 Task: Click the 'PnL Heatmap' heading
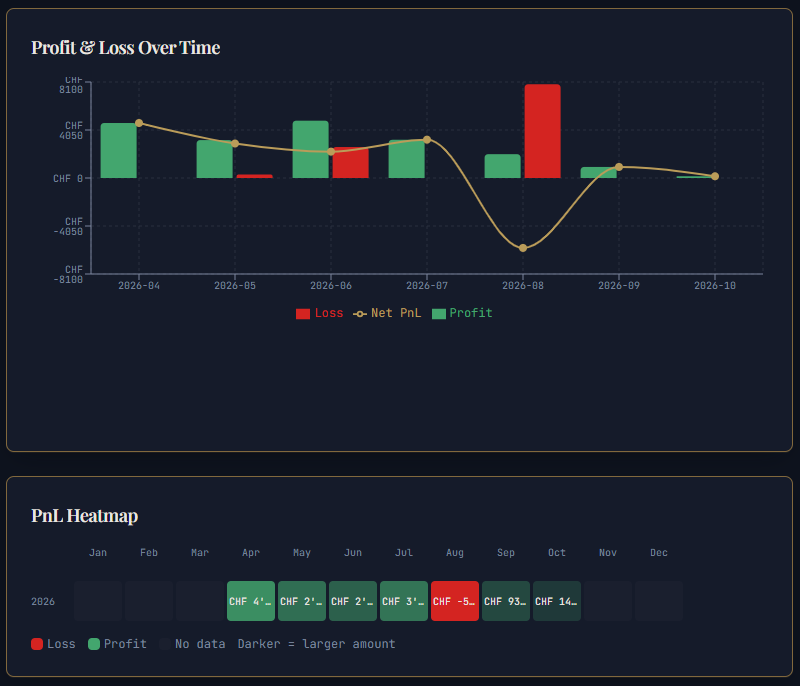pyautogui.click(x=85, y=516)
